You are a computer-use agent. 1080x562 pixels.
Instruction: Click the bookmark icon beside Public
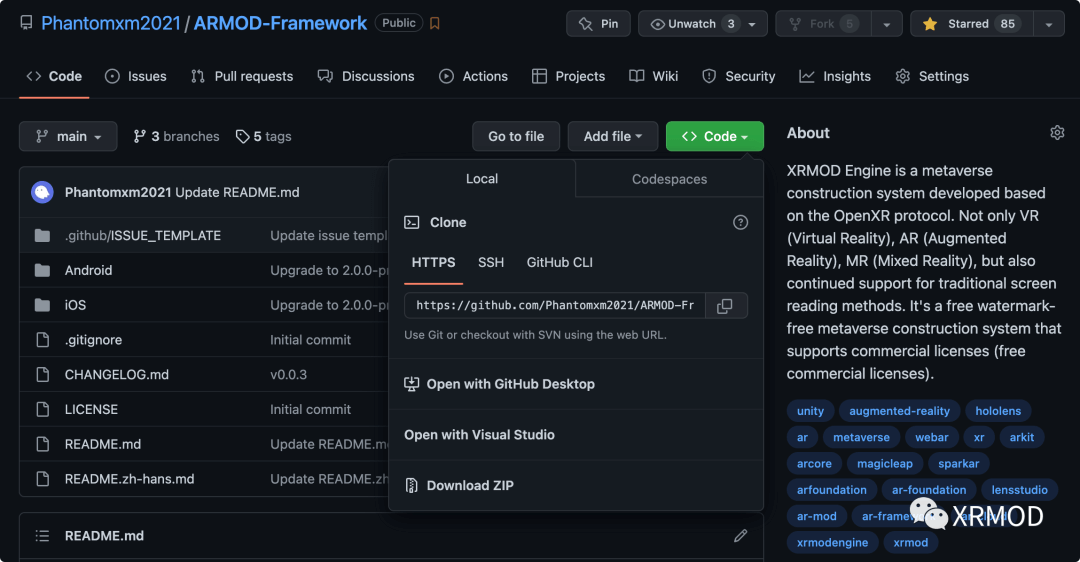click(435, 23)
